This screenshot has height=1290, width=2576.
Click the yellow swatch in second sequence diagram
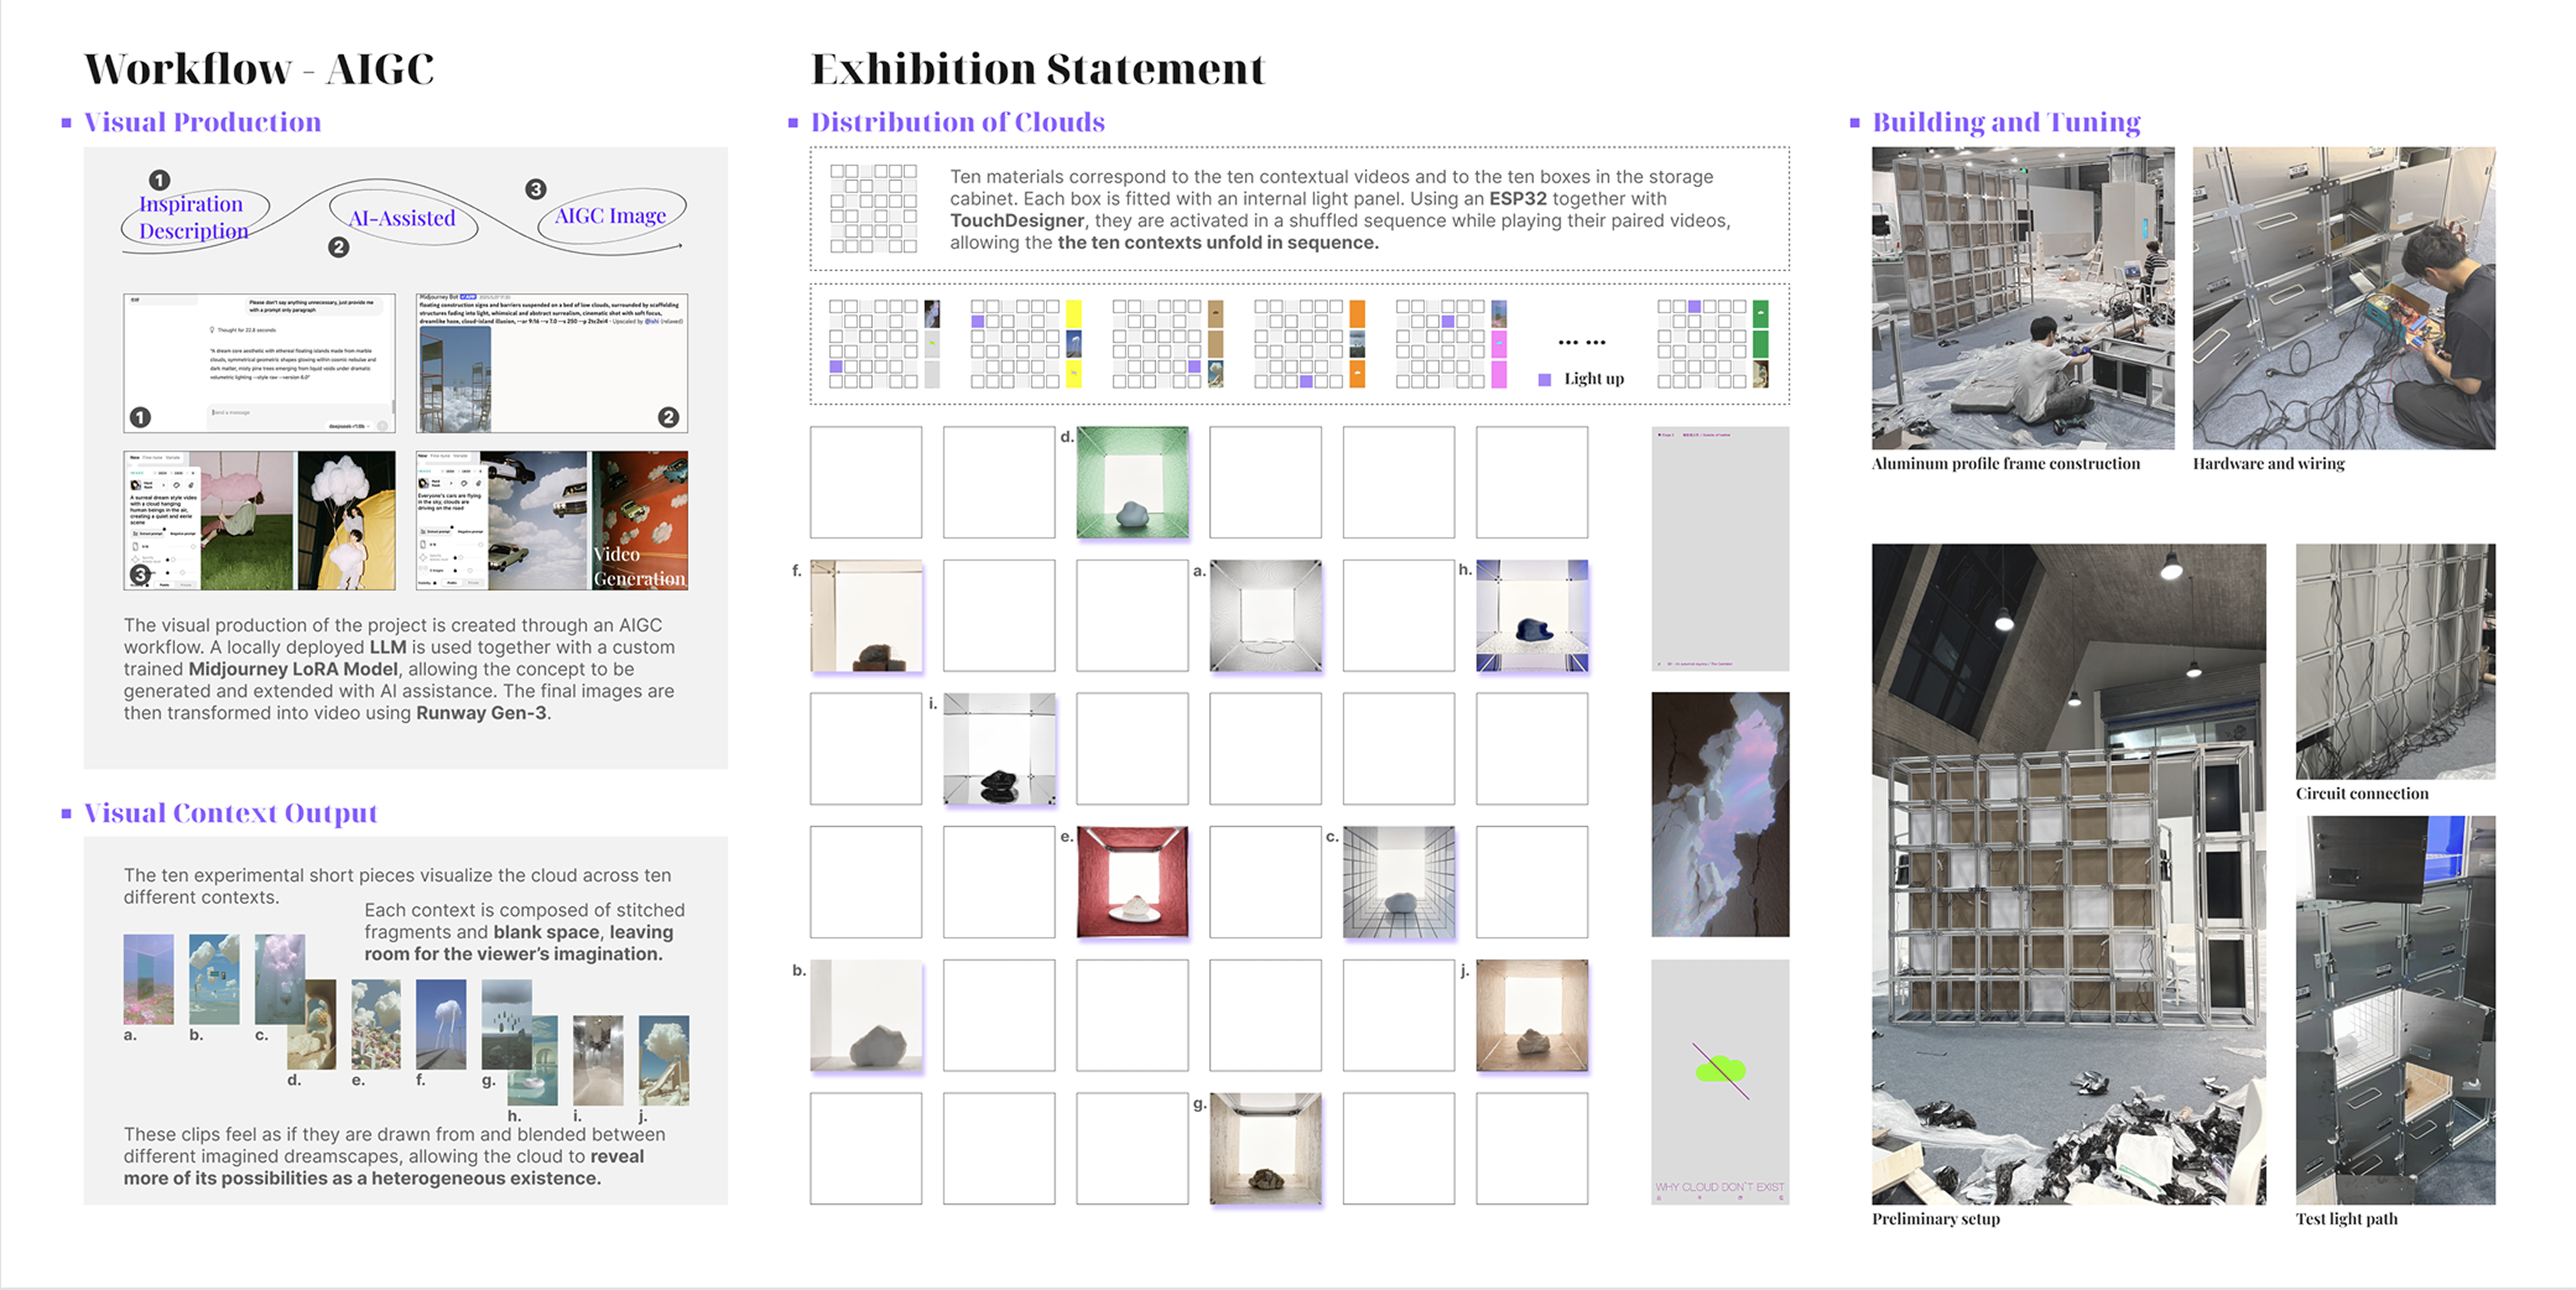1073,313
